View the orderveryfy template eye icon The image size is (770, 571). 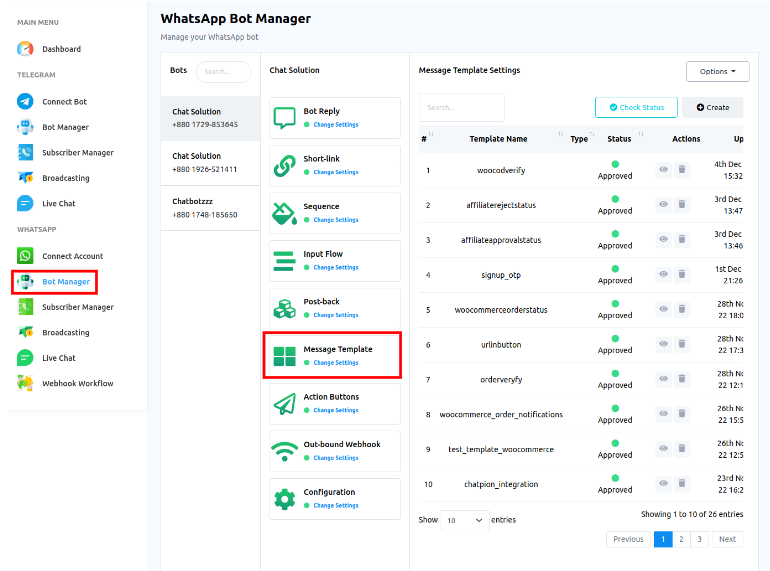click(x=663, y=379)
